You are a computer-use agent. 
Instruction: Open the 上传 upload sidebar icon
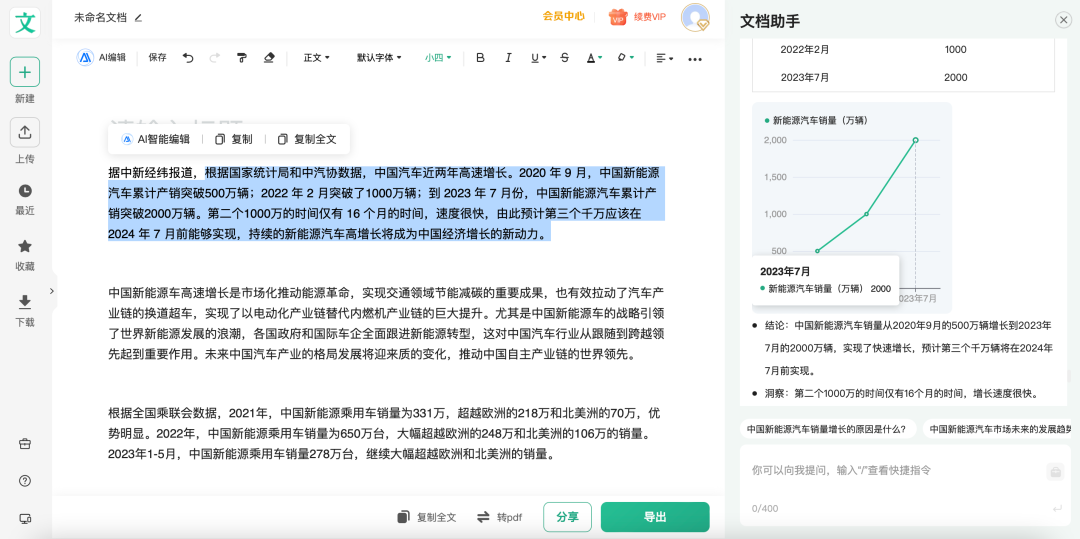click(x=25, y=132)
